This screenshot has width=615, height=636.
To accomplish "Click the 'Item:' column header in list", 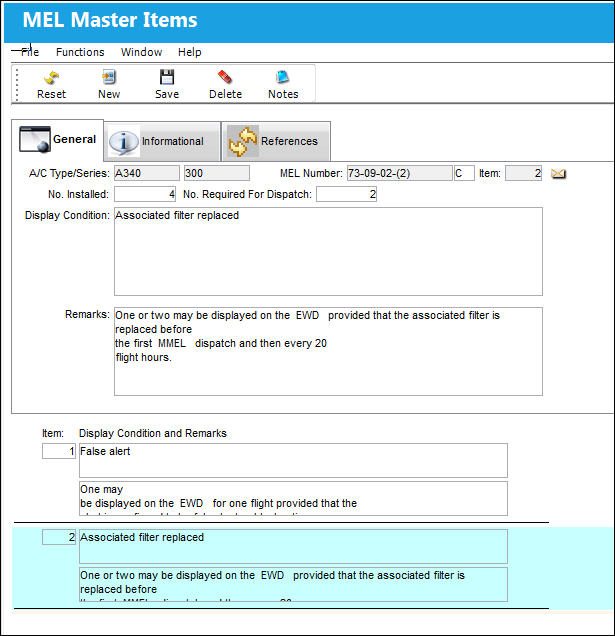I will [x=53, y=433].
